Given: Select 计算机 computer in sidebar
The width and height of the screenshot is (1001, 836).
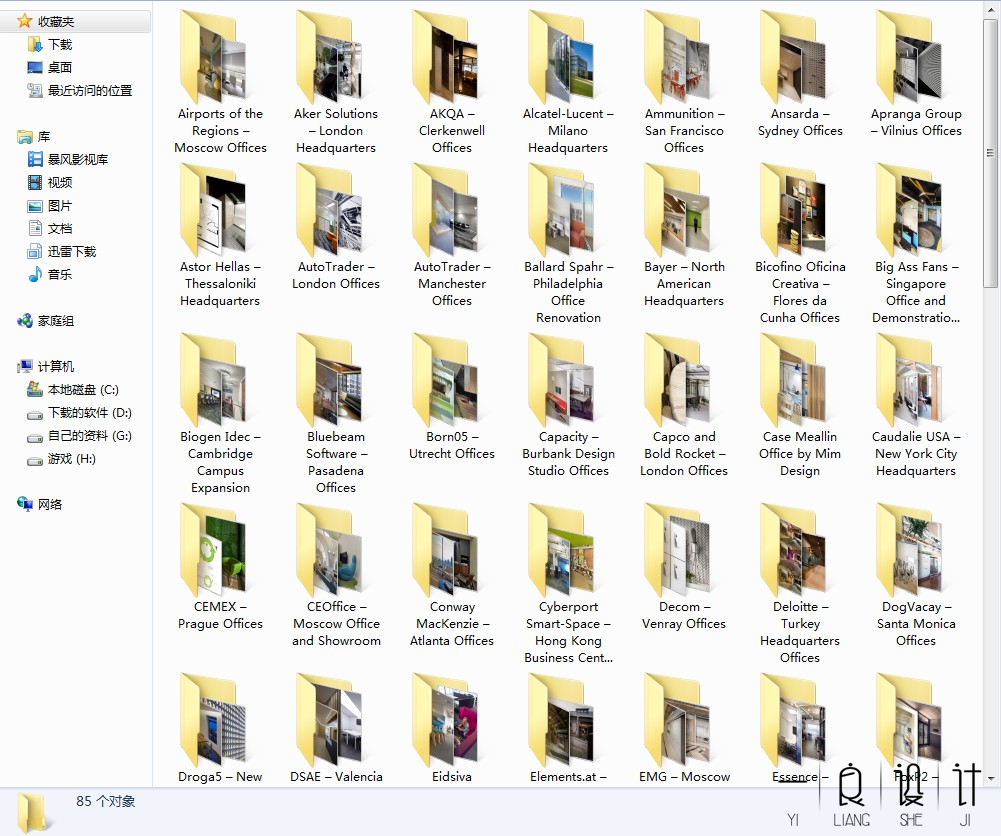Looking at the screenshot, I should click(45, 366).
